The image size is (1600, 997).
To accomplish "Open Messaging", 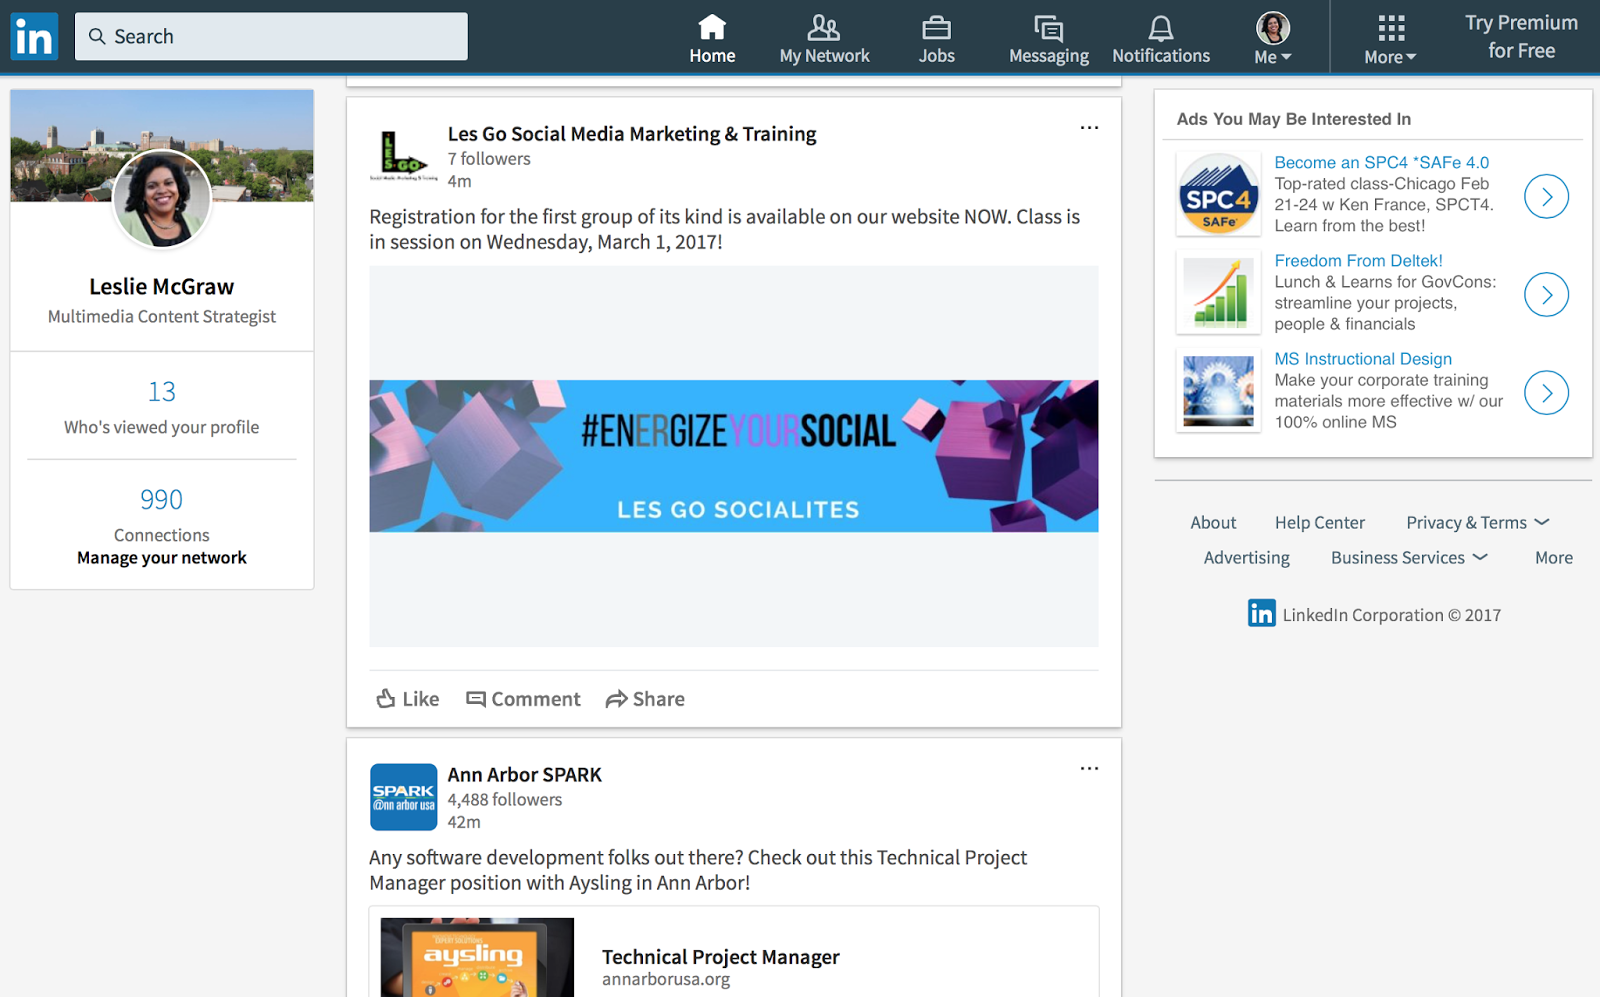I will click(x=1048, y=37).
